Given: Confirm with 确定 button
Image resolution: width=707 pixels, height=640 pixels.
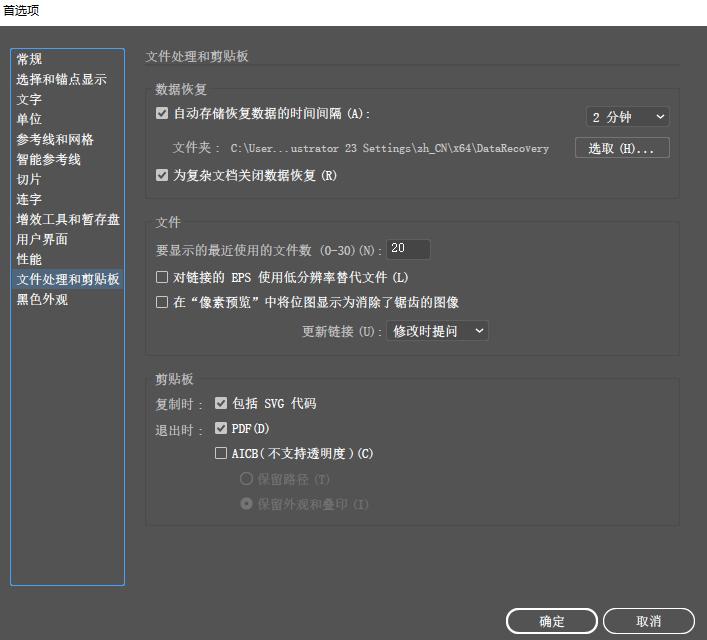Looking at the screenshot, I should click(x=551, y=621).
